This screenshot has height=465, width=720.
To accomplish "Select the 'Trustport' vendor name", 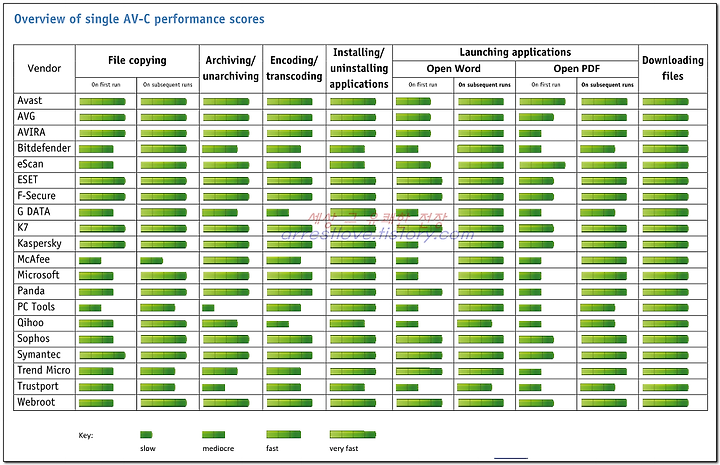I will coord(38,386).
